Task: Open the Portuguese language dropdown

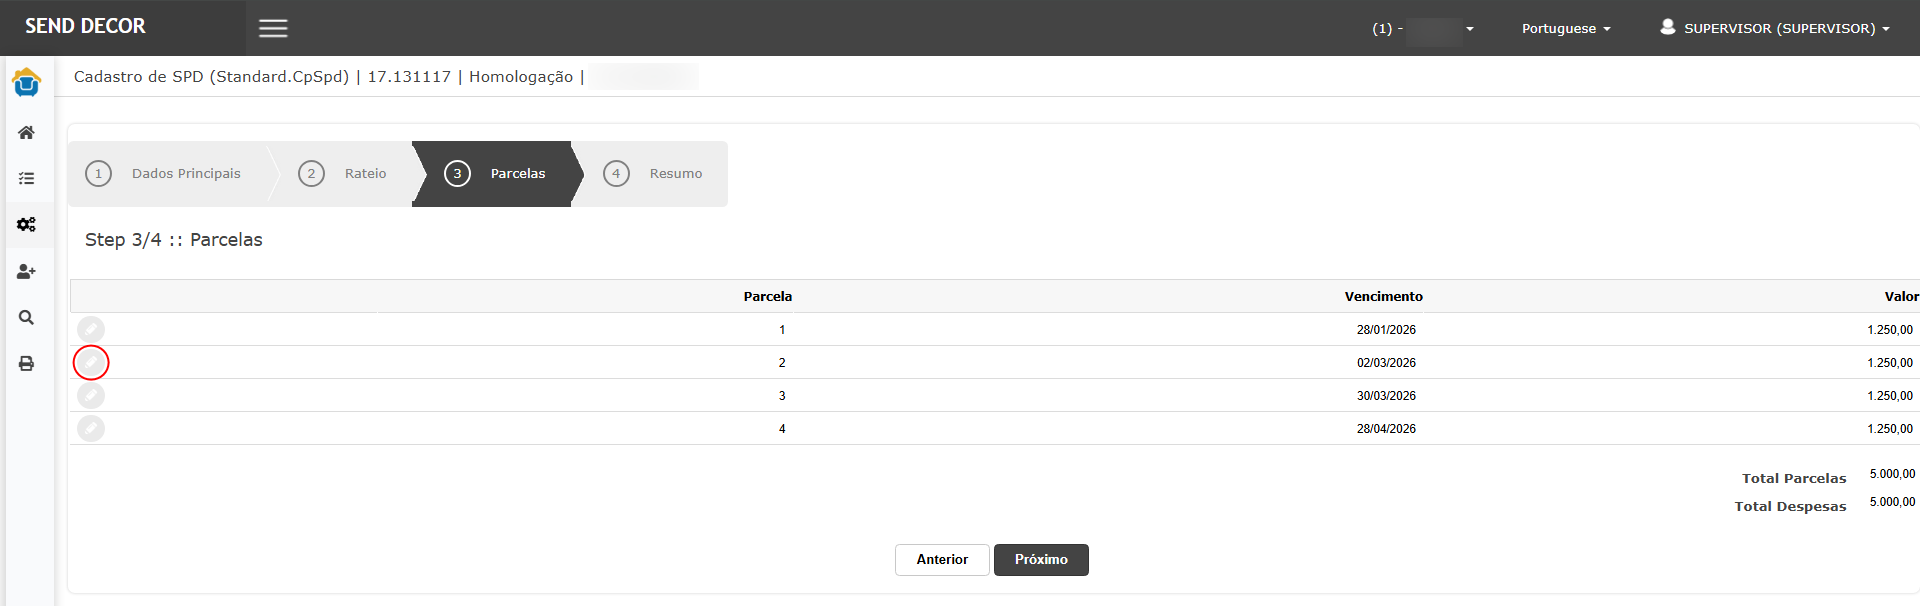Action: point(1565,29)
